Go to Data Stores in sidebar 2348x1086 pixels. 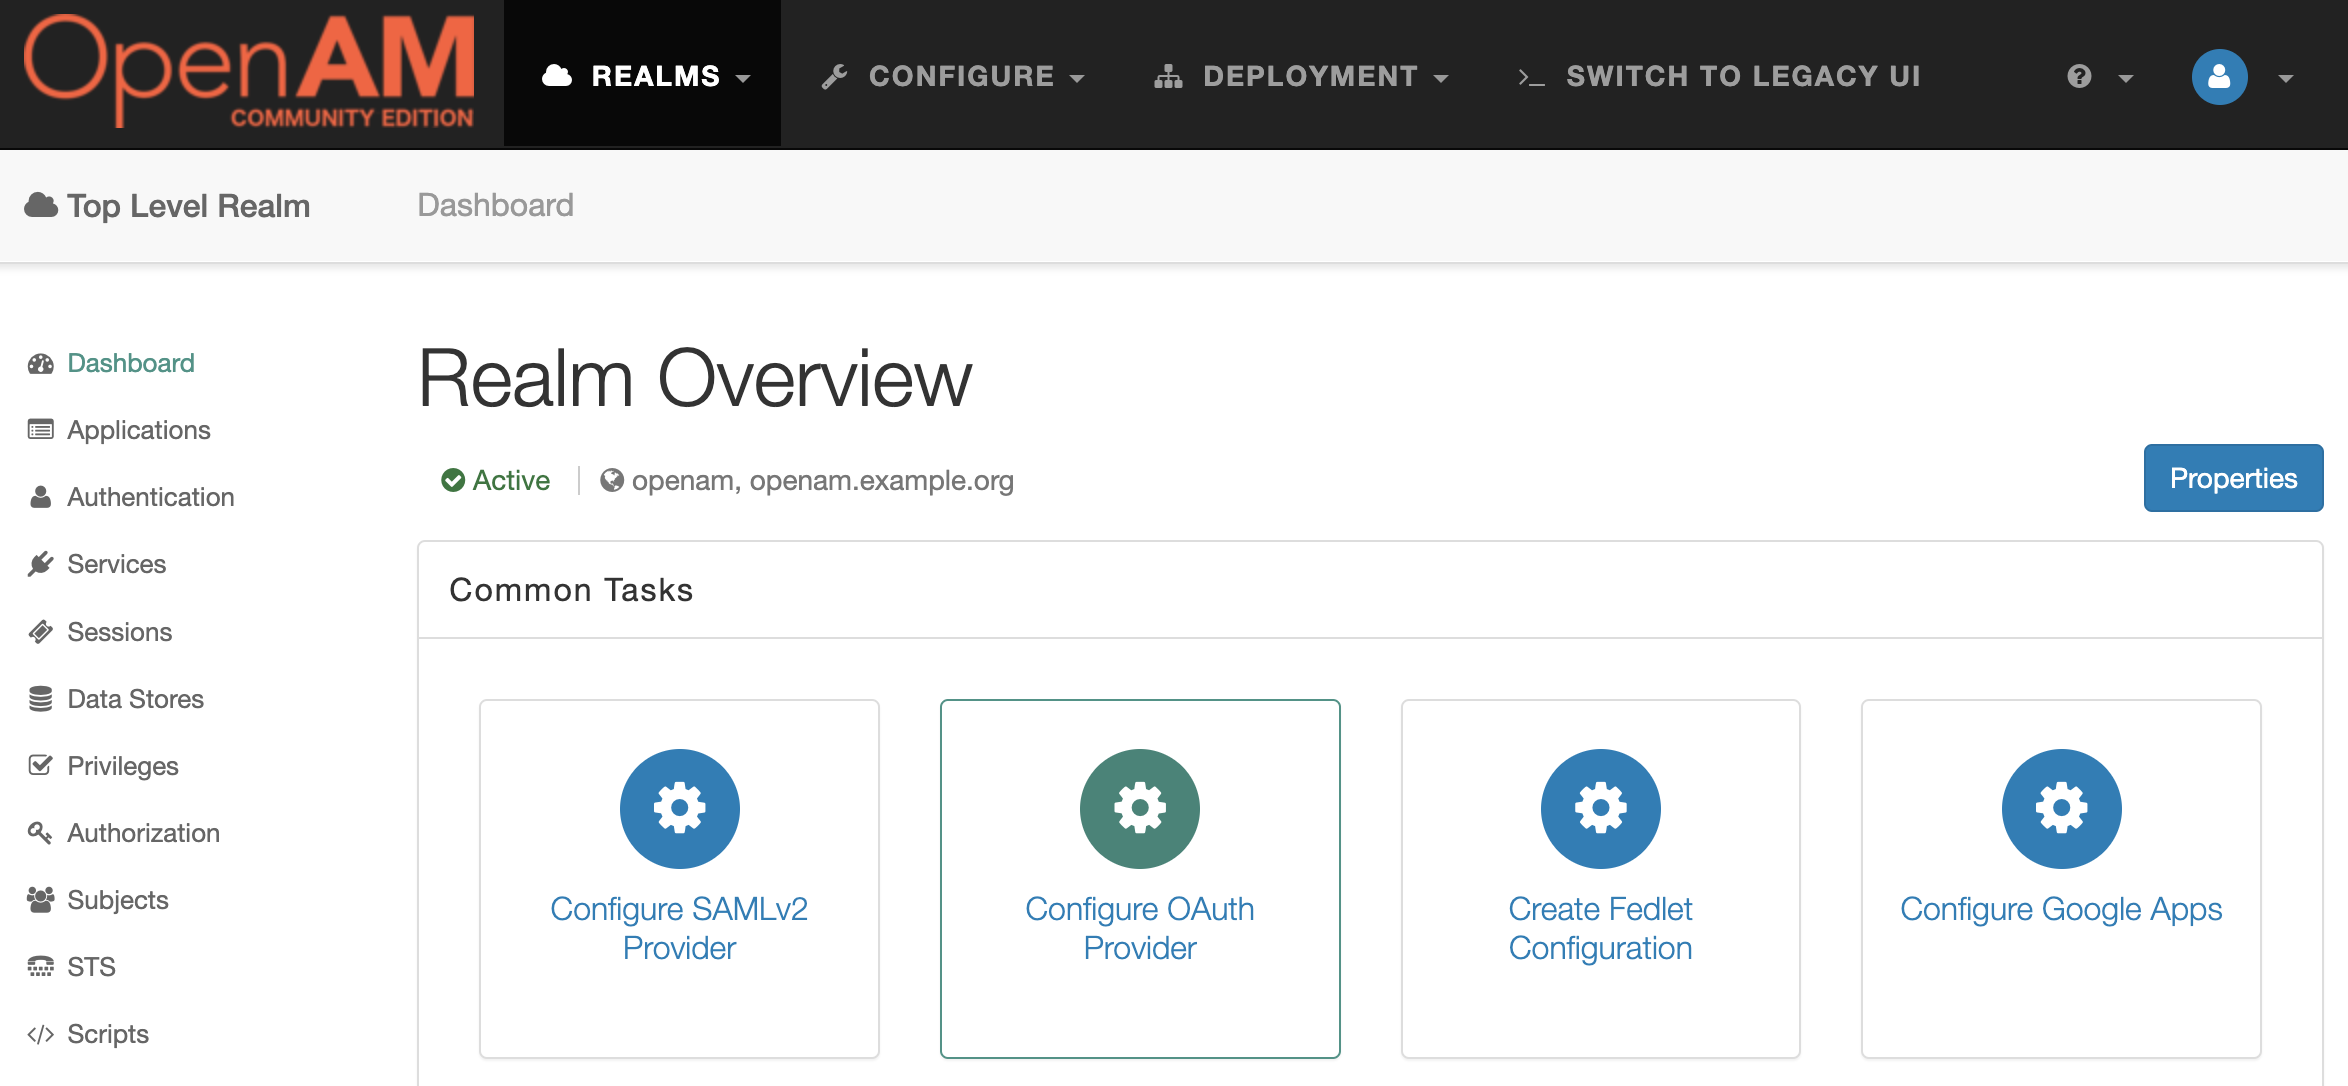point(135,699)
